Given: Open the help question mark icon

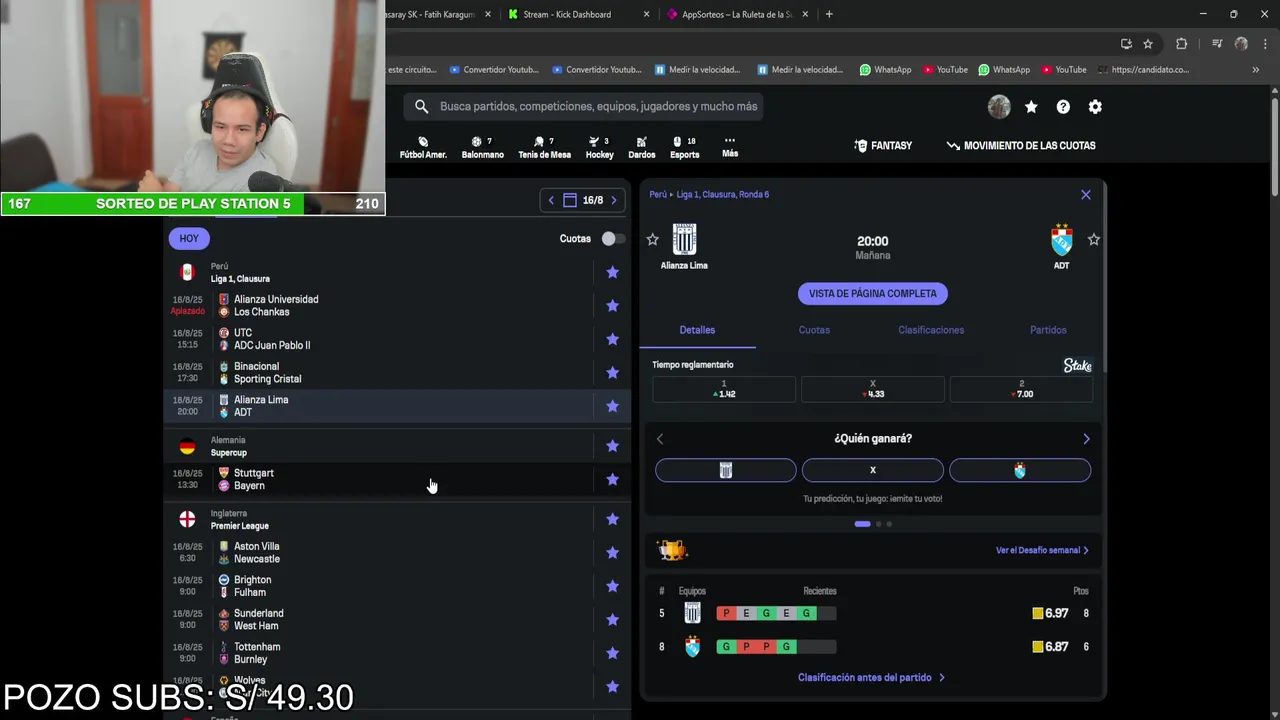Looking at the screenshot, I should click(1063, 107).
